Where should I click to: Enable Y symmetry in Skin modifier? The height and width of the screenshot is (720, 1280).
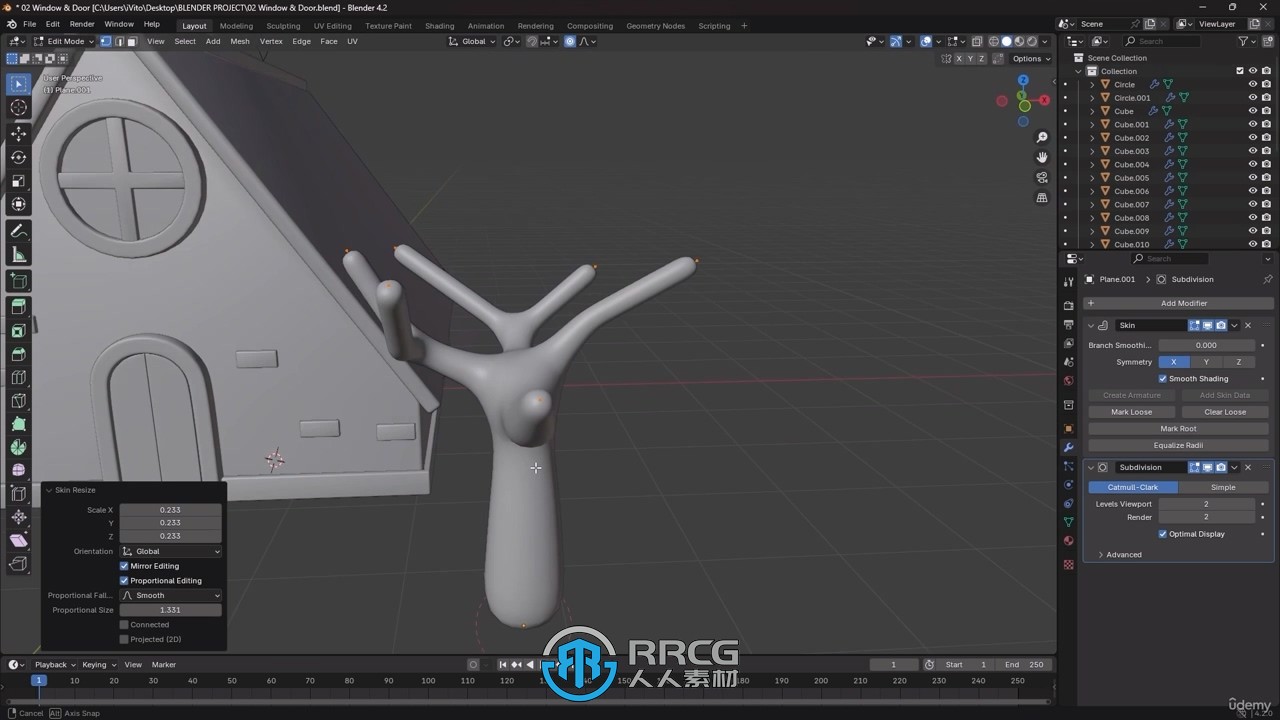coord(1206,362)
